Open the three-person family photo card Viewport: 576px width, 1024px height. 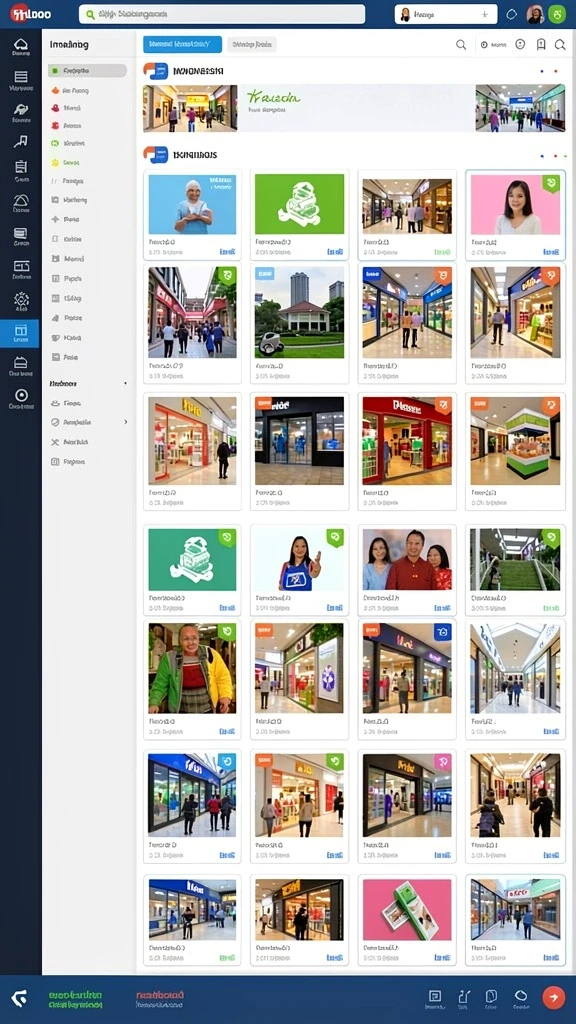coord(407,570)
